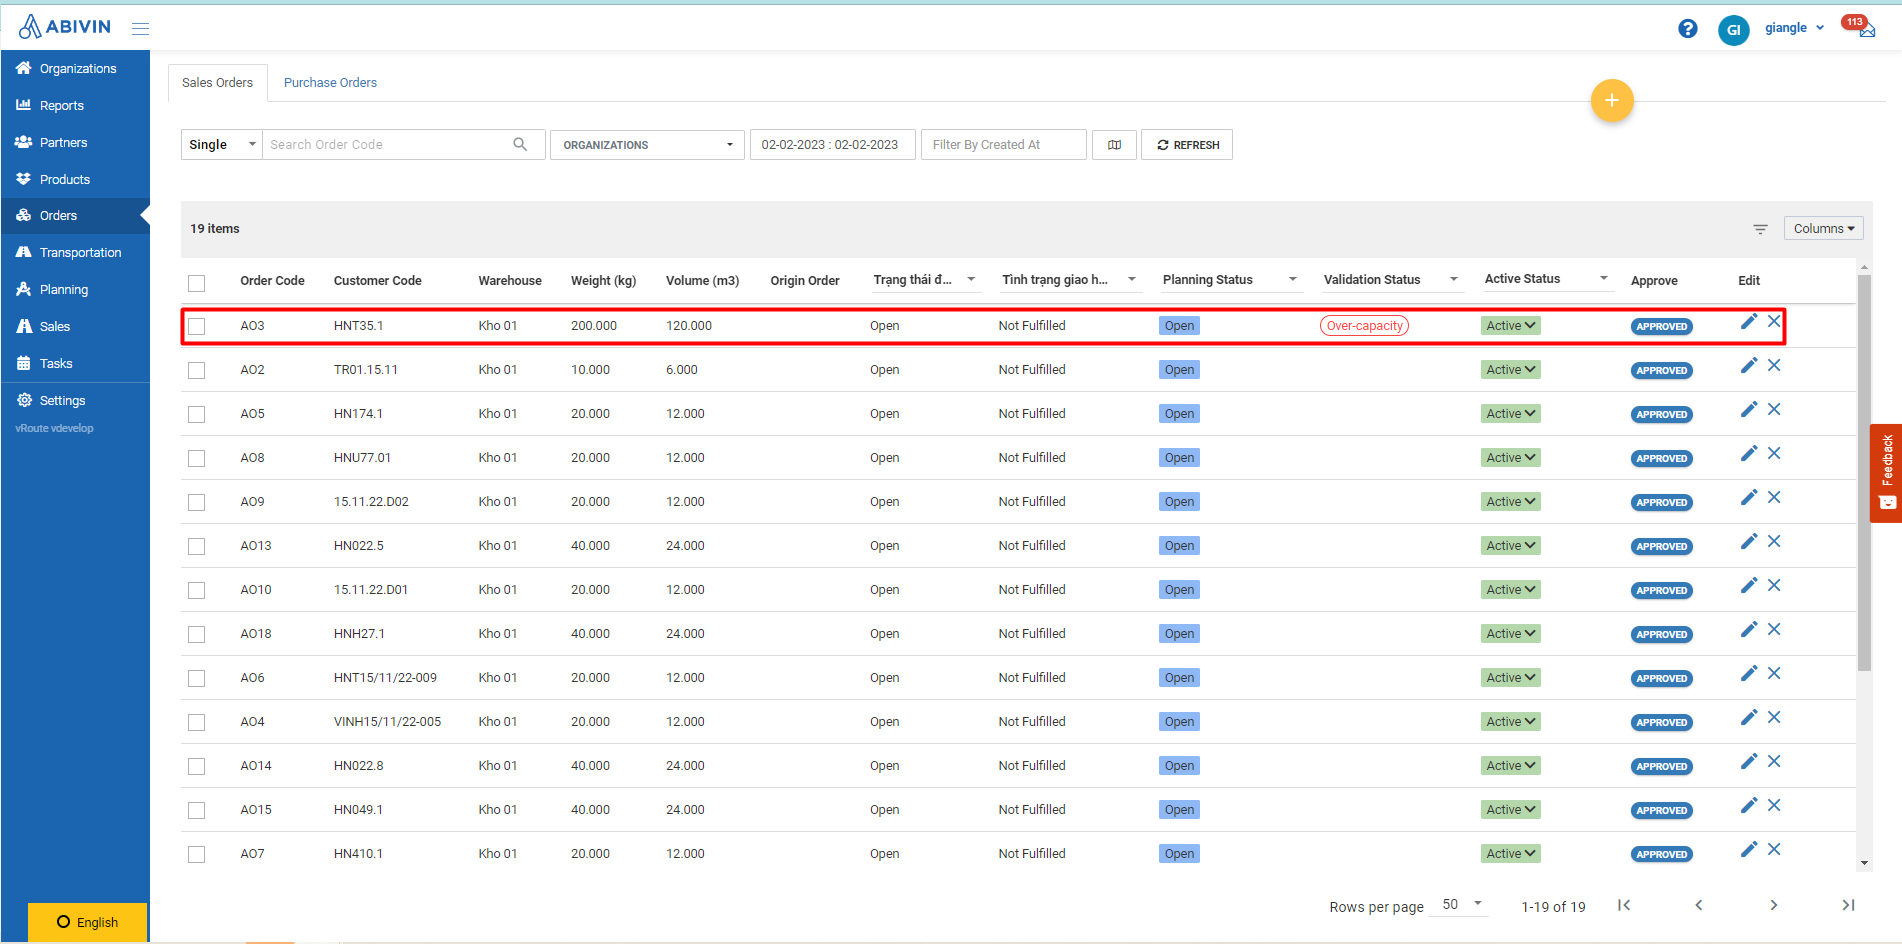Edit order AO5 with pencil icon
This screenshot has width=1902, height=944.
click(x=1748, y=409)
